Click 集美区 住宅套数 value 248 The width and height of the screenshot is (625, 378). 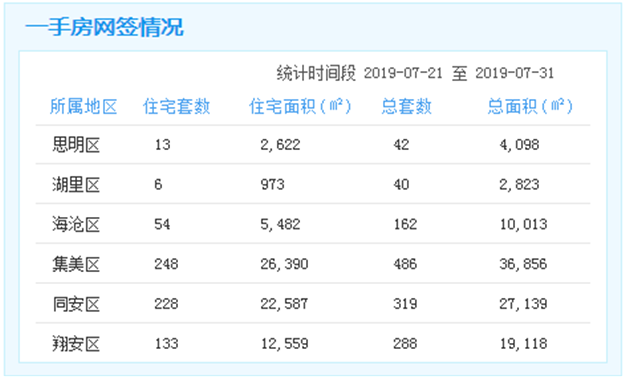(x=166, y=264)
